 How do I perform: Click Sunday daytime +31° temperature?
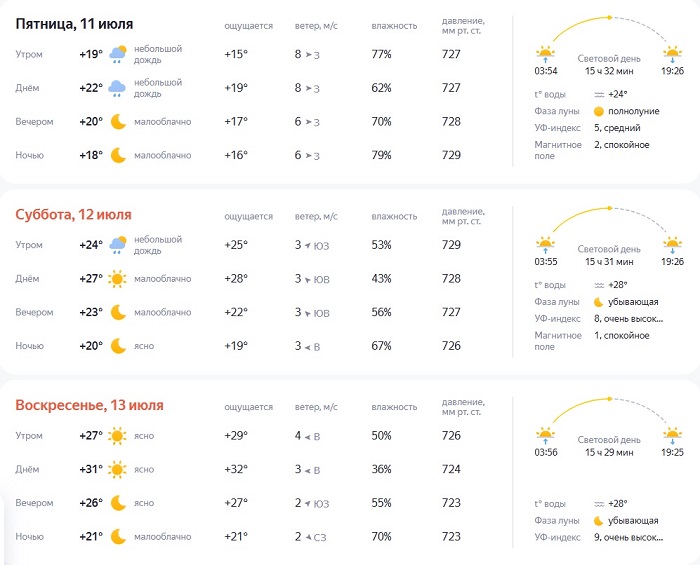pyautogui.click(x=90, y=469)
